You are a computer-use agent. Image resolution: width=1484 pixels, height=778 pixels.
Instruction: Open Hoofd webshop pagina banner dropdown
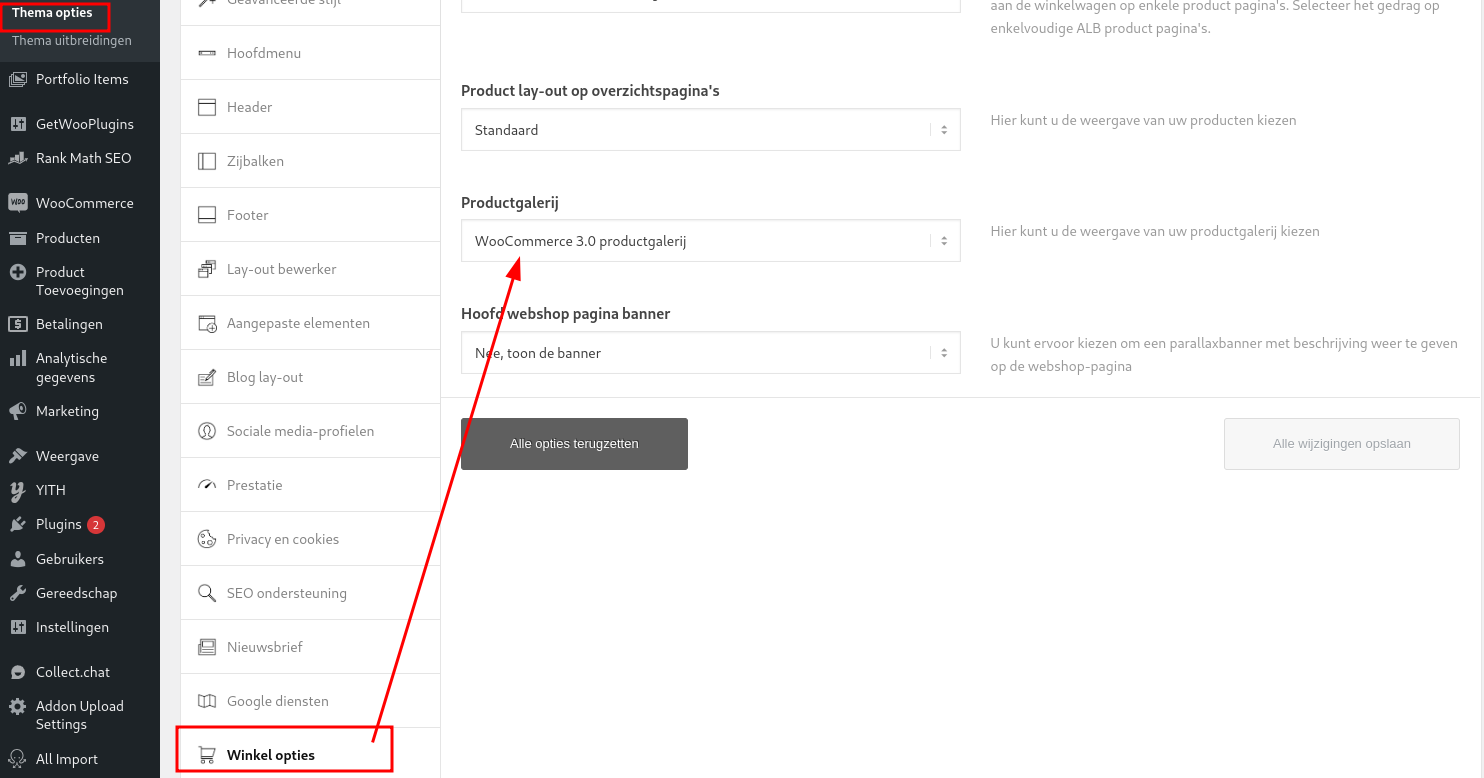pyautogui.click(x=710, y=353)
